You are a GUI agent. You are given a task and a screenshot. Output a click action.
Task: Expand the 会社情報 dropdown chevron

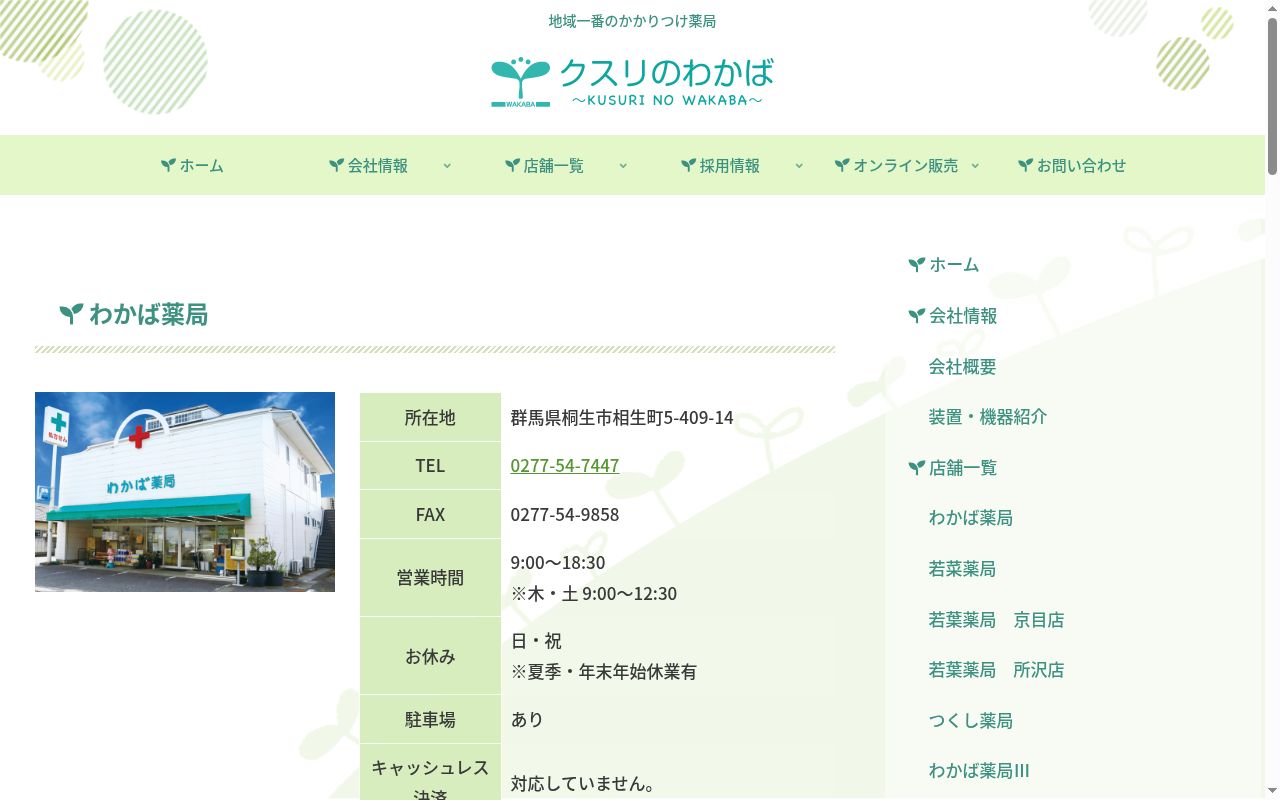447,166
